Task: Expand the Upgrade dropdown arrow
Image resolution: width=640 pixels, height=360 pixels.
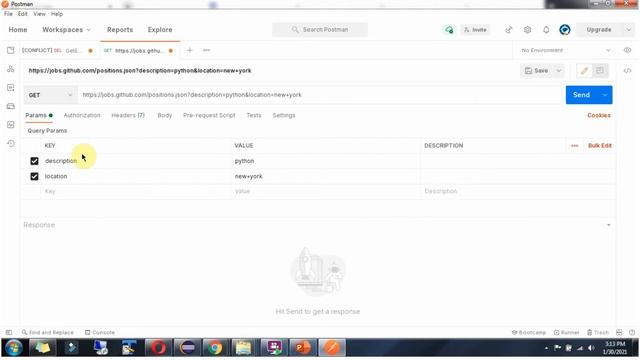Action: tap(629, 30)
